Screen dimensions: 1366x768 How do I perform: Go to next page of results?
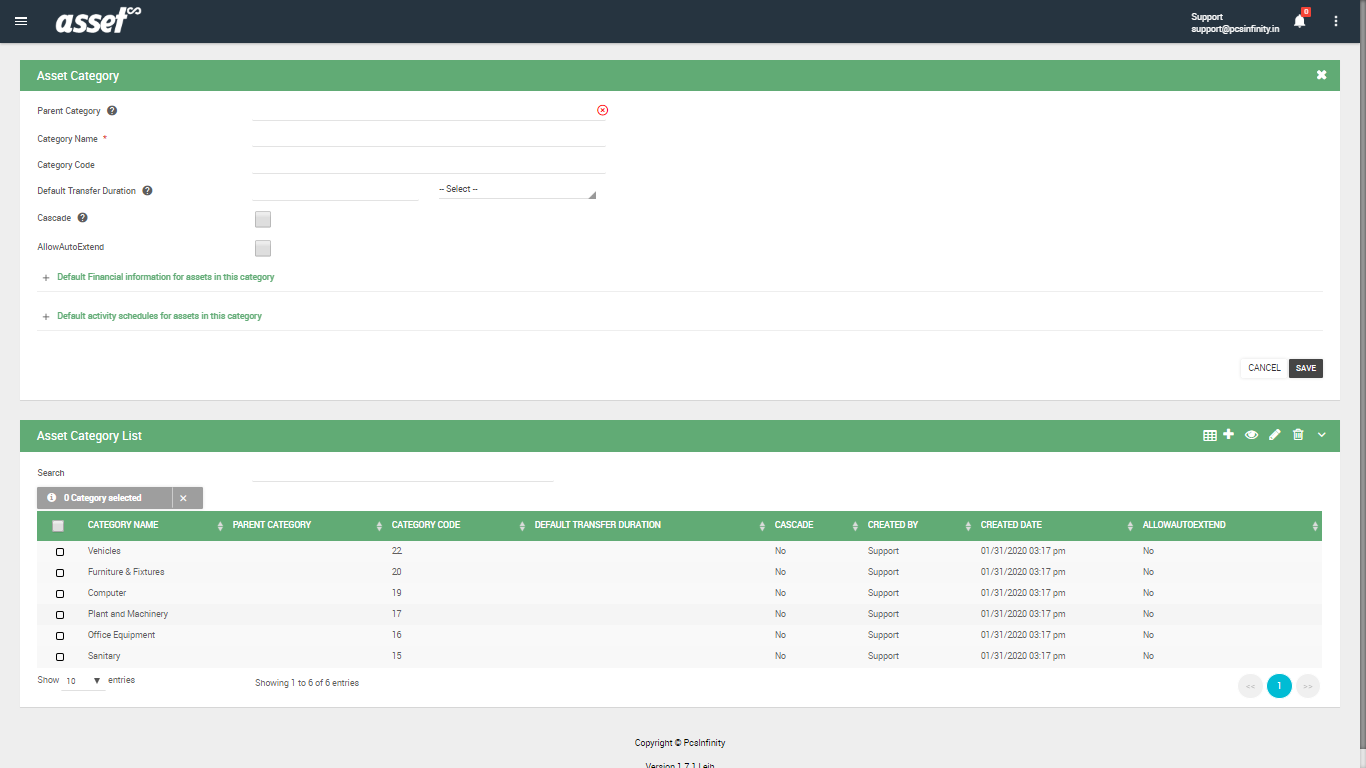(x=1308, y=686)
